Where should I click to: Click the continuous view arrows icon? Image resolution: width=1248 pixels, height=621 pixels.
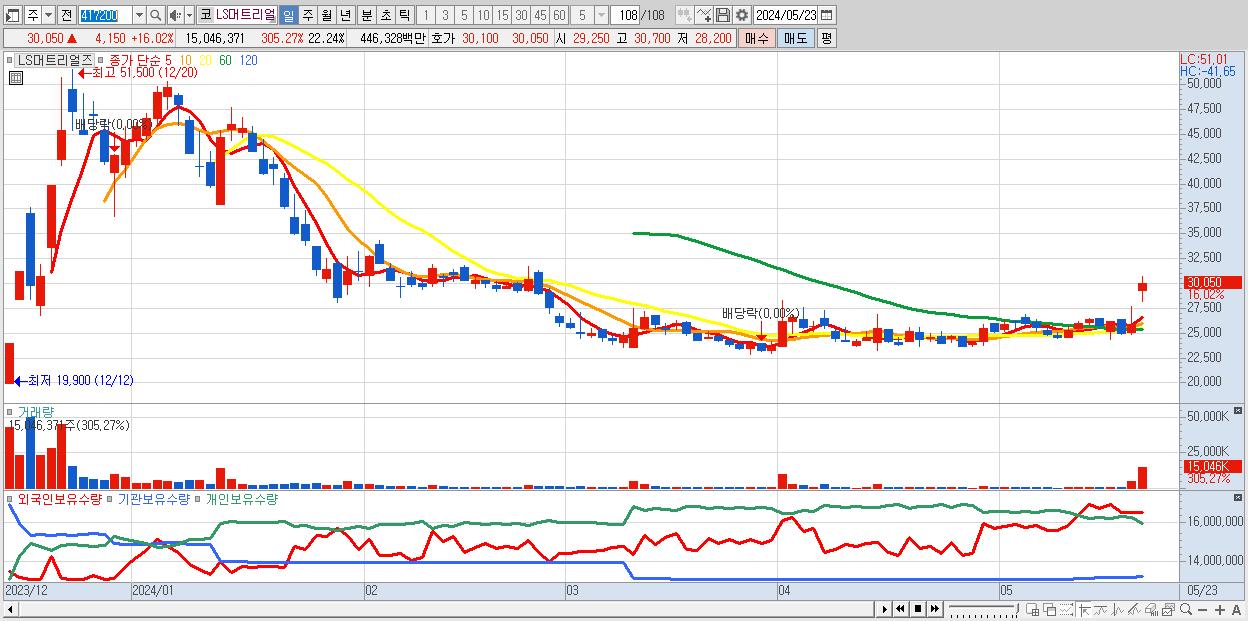click(x=684, y=15)
